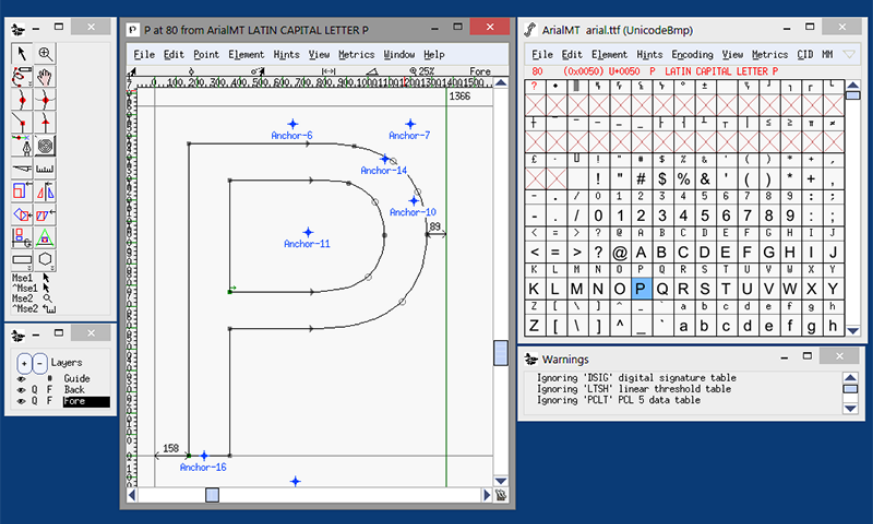Select the Anchor-11 point in glyph

[x=308, y=232]
